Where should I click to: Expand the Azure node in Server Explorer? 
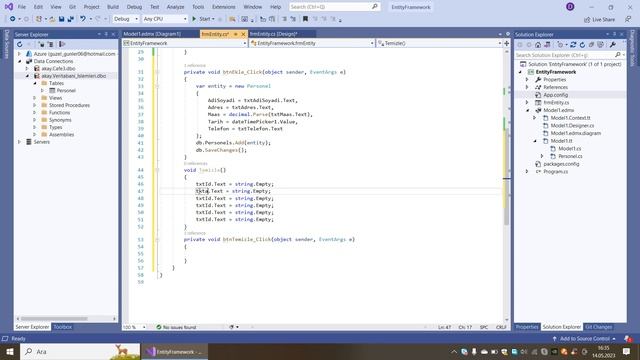(19, 54)
